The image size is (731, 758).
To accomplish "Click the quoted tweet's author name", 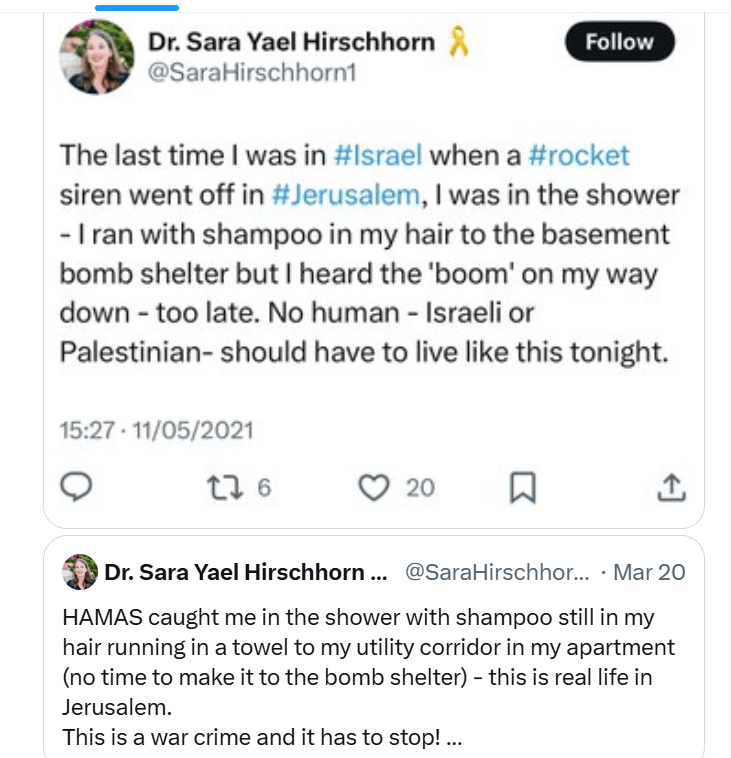I will coord(246,572).
